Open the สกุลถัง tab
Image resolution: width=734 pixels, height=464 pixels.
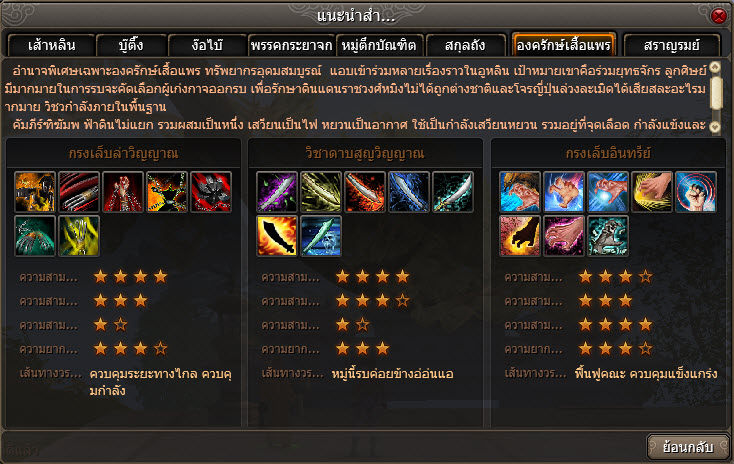click(x=465, y=45)
